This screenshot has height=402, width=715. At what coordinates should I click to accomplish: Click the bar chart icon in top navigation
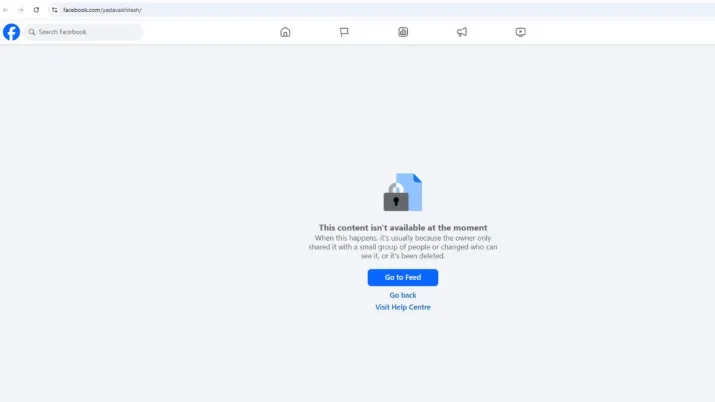pyautogui.click(x=403, y=32)
